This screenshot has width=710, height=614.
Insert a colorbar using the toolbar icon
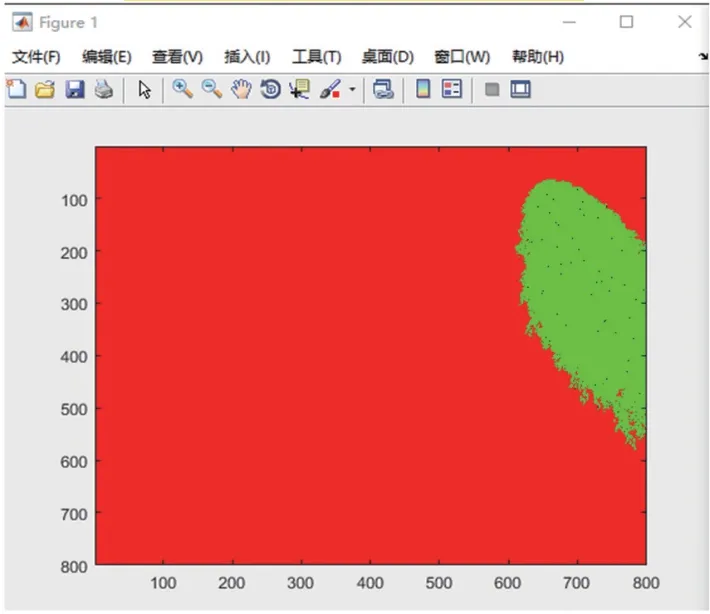[423, 89]
